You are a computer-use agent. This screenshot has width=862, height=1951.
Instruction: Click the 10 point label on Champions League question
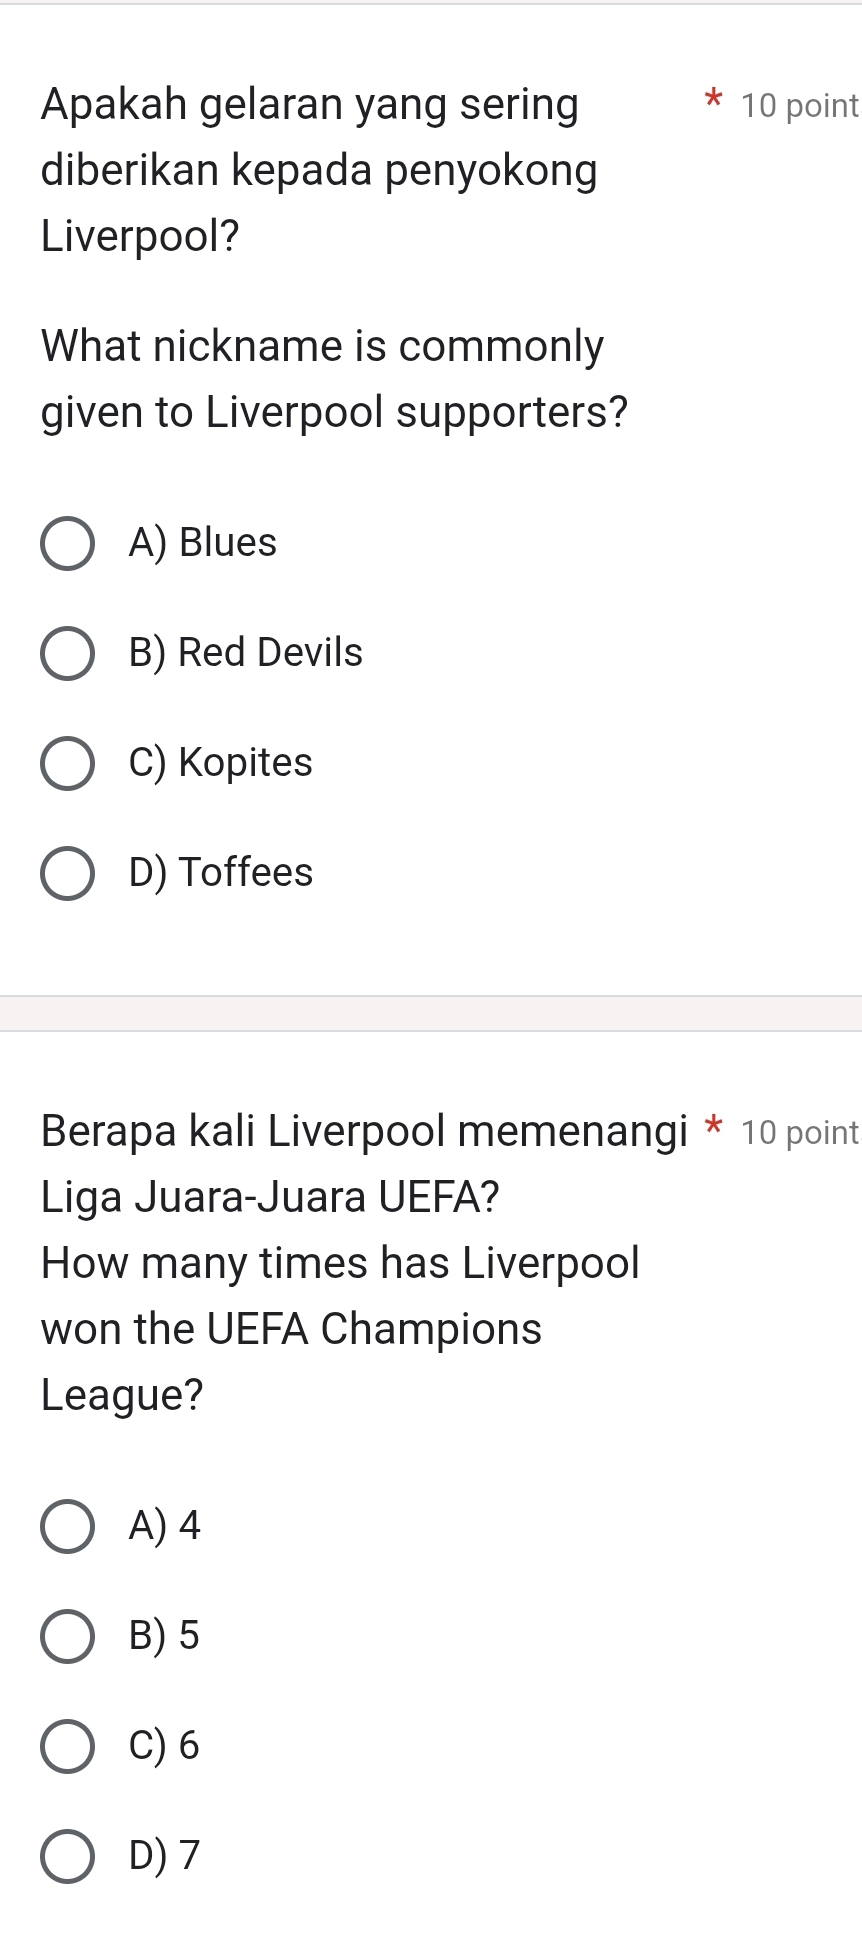tap(800, 1133)
